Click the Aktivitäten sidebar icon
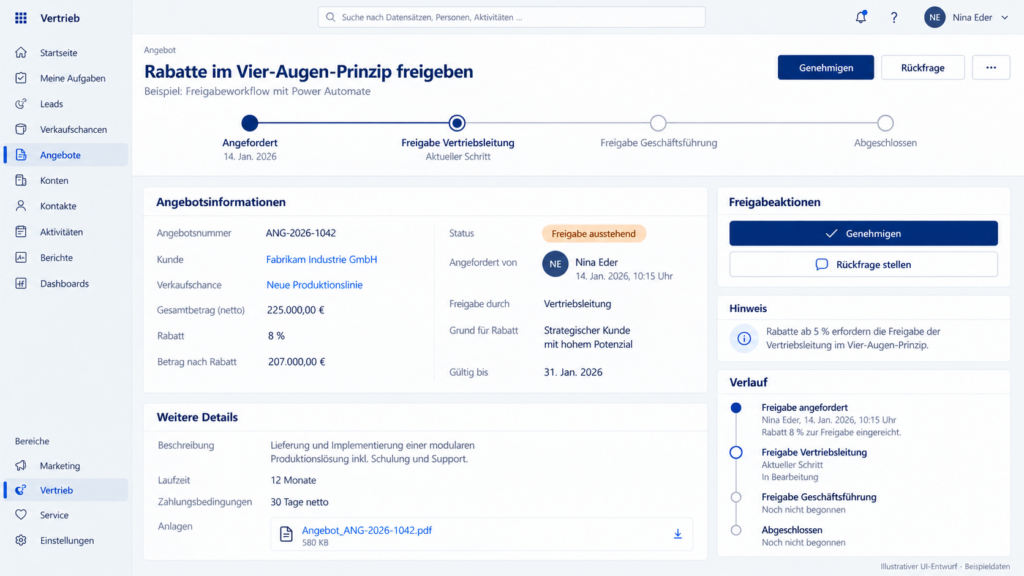 [x=21, y=231]
